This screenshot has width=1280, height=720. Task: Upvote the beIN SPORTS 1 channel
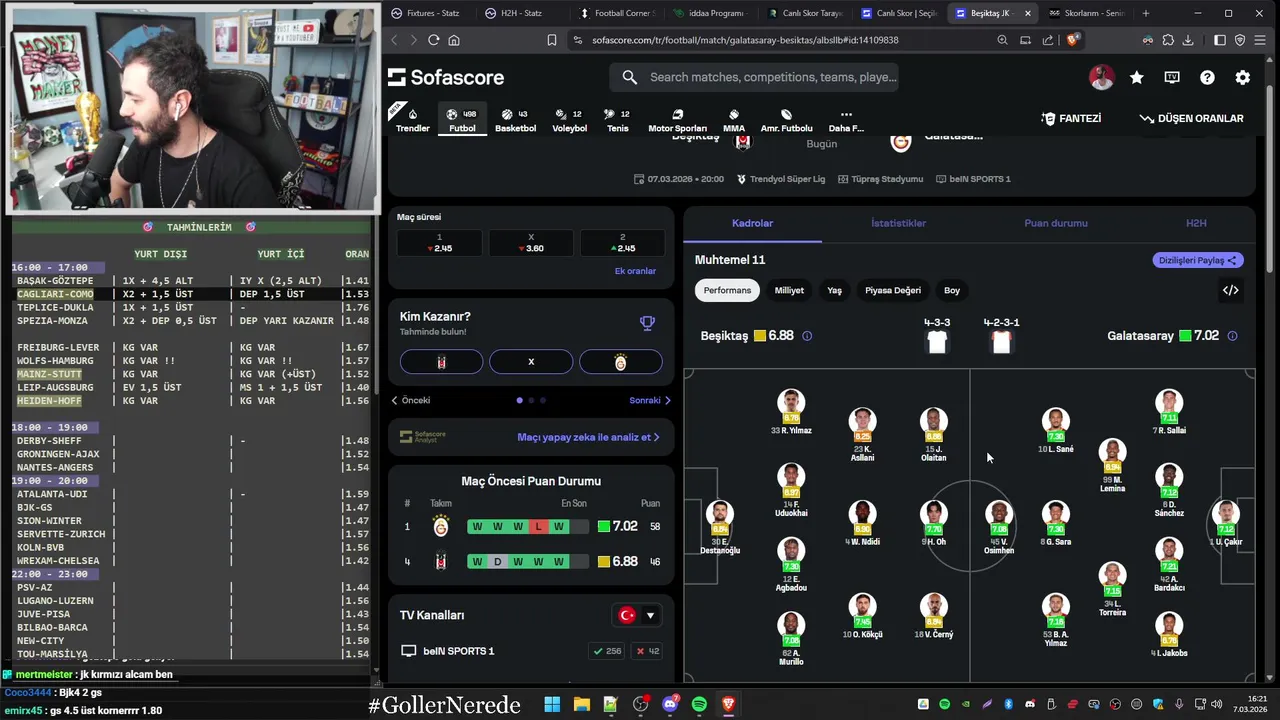click(608, 651)
